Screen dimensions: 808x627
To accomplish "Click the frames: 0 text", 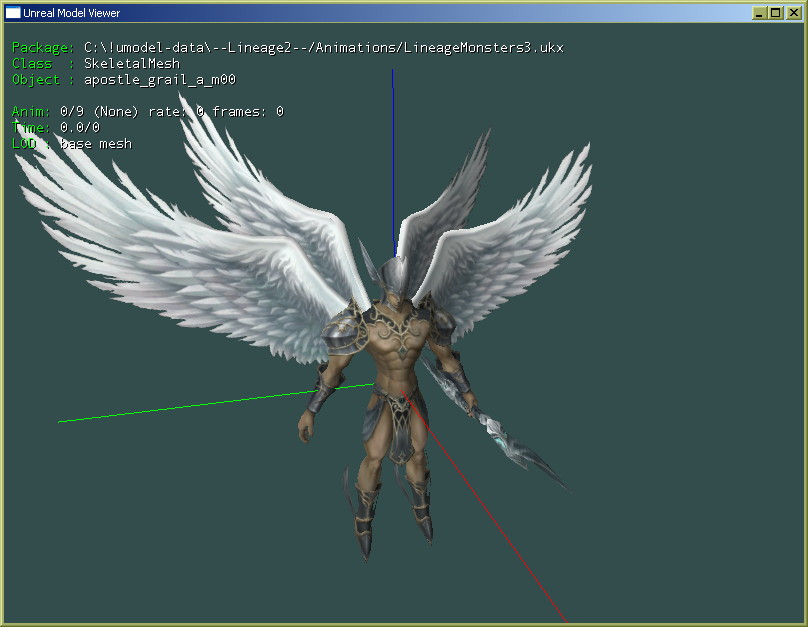I will point(248,112).
